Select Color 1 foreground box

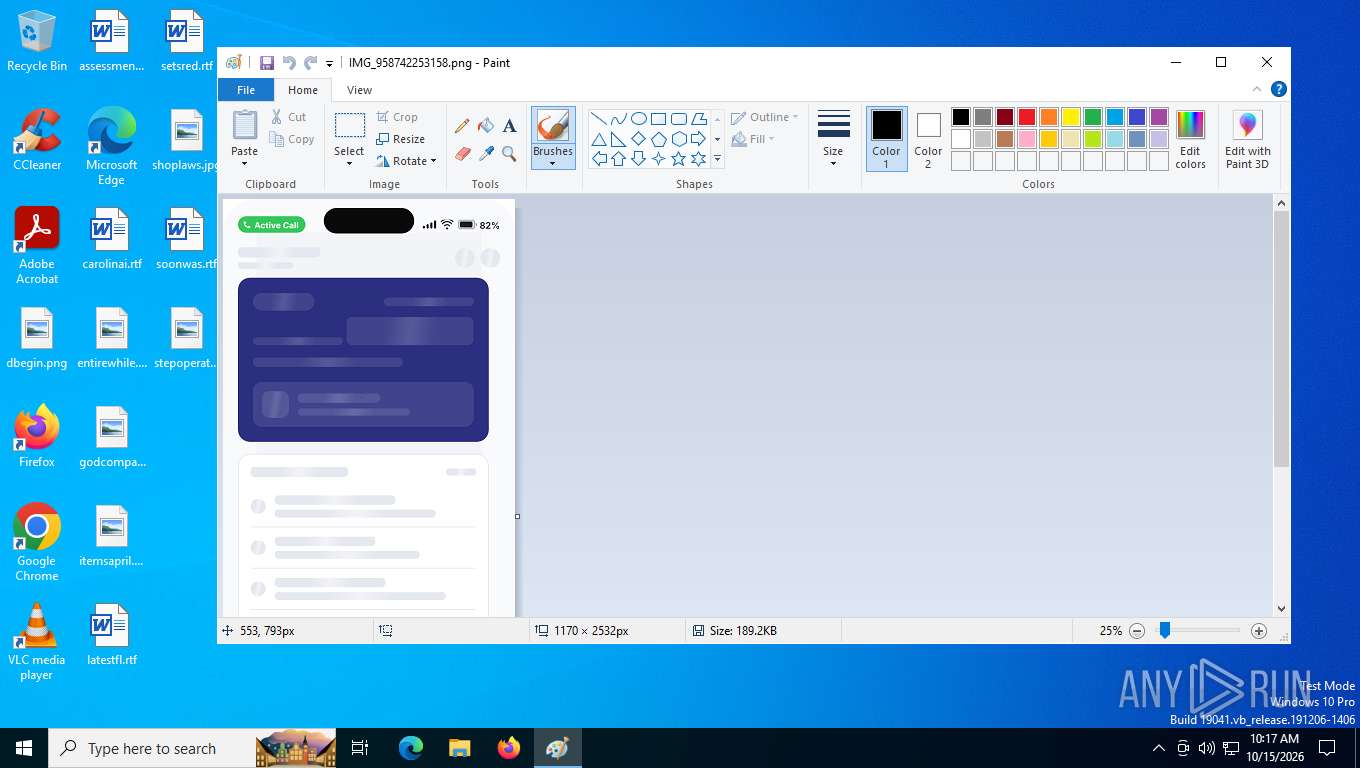pyautogui.click(x=886, y=139)
